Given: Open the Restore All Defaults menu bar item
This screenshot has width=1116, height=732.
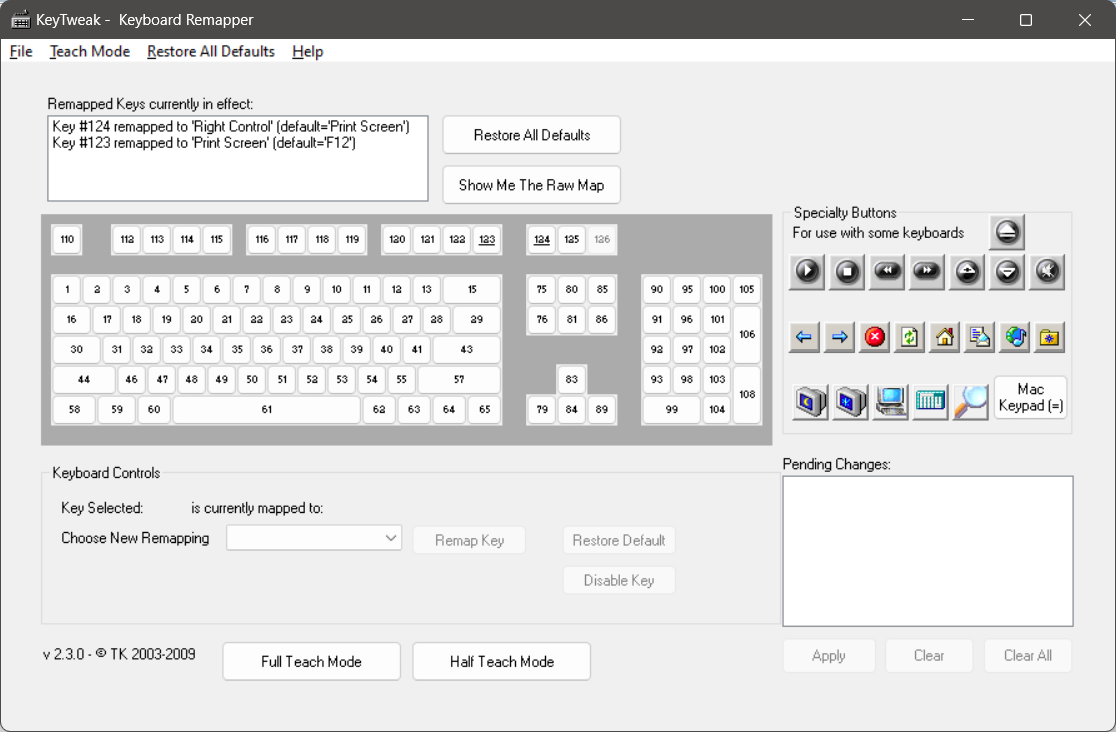Looking at the screenshot, I should (x=211, y=51).
